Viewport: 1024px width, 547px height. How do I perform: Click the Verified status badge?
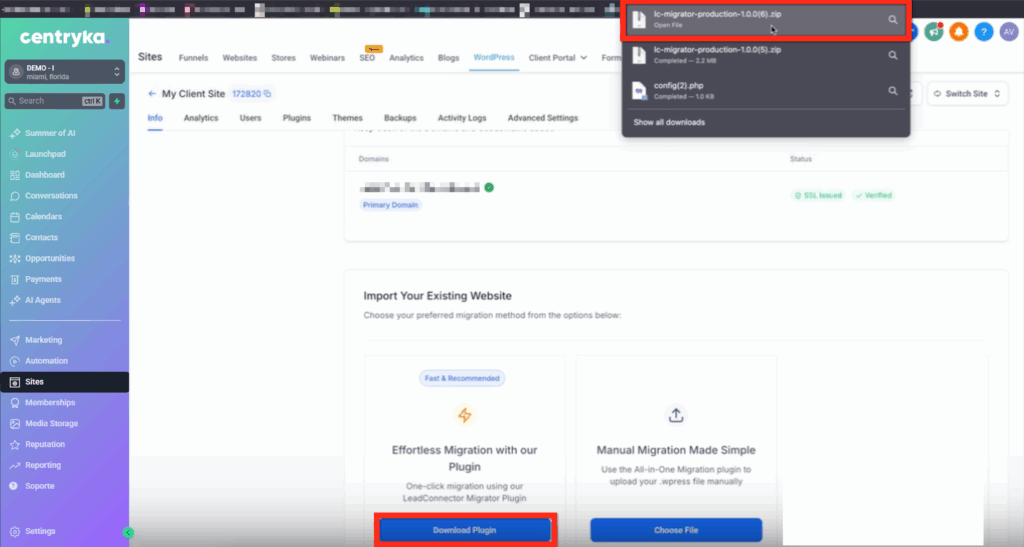(874, 196)
